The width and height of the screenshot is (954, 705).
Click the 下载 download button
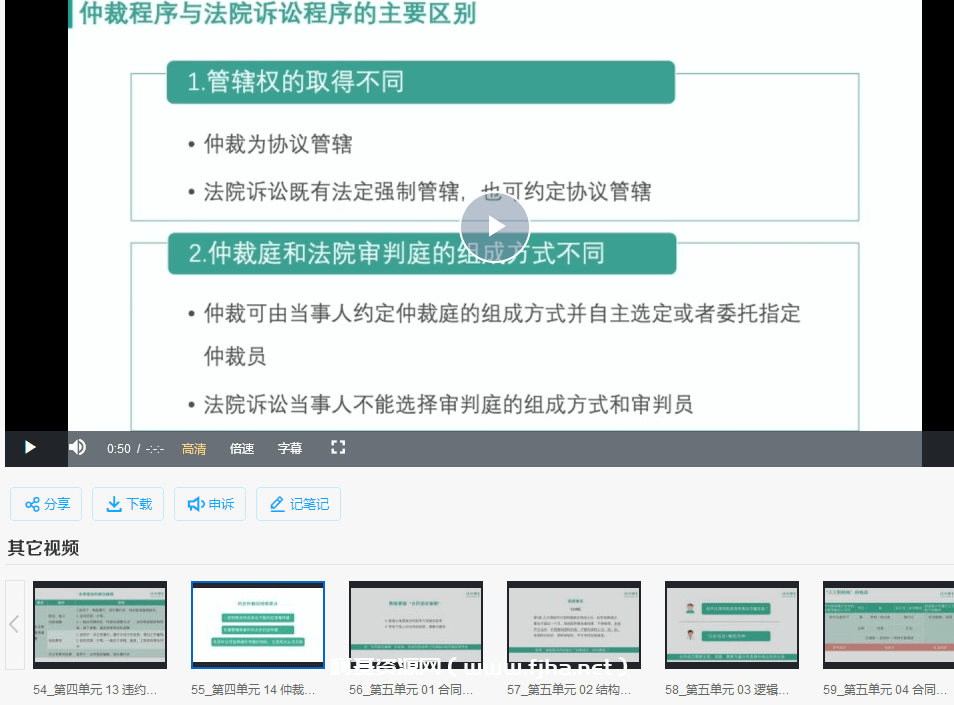(x=128, y=504)
